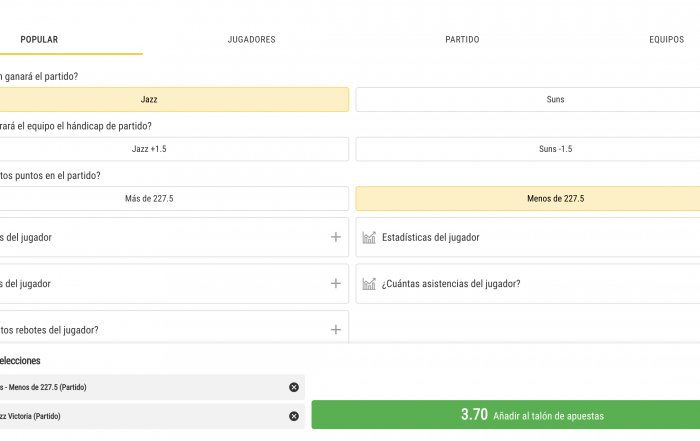
Task: Remove the Menos de 227.5 selection
Action: [x=294, y=387]
